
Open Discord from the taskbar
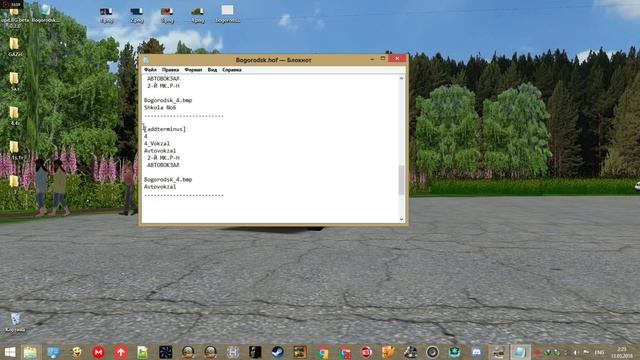point(476,352)
